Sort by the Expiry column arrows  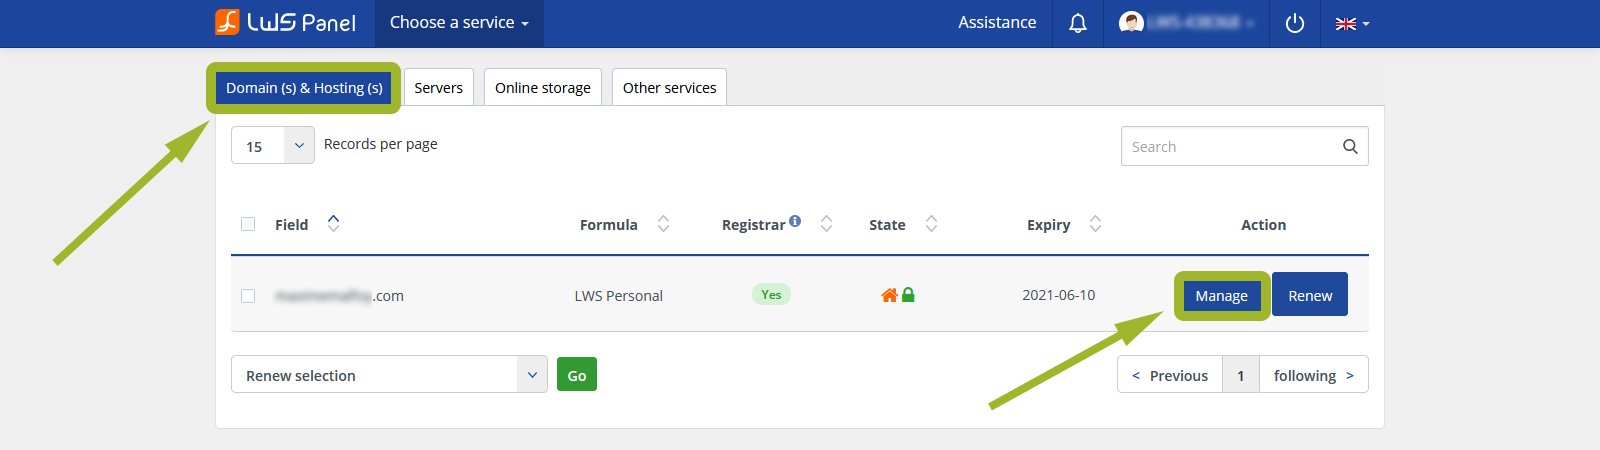click(x=1095, y=224)
